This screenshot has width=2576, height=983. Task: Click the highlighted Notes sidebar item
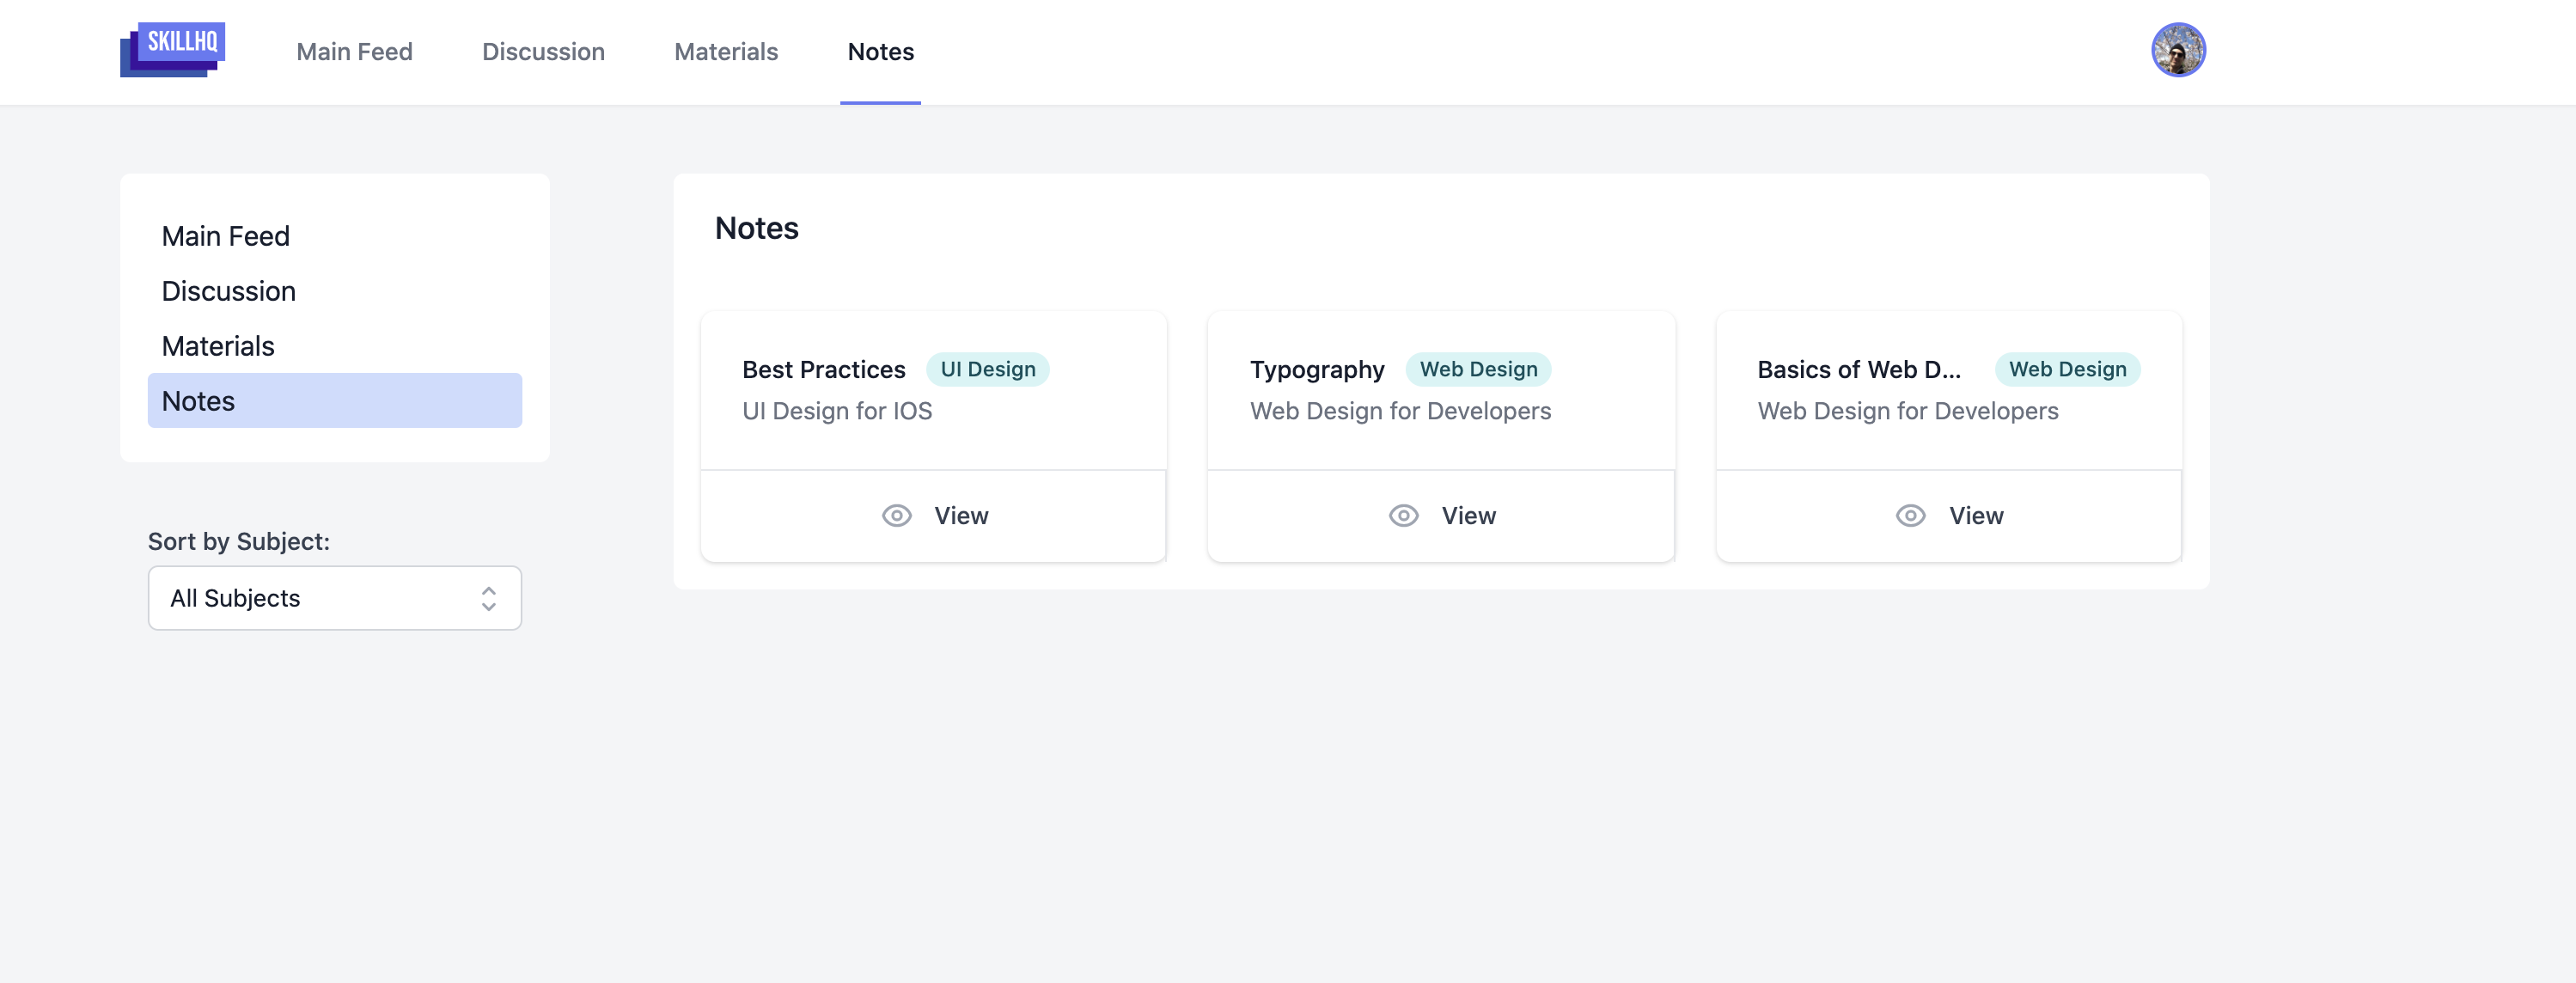pyautogui.click(x=334, y=401)
